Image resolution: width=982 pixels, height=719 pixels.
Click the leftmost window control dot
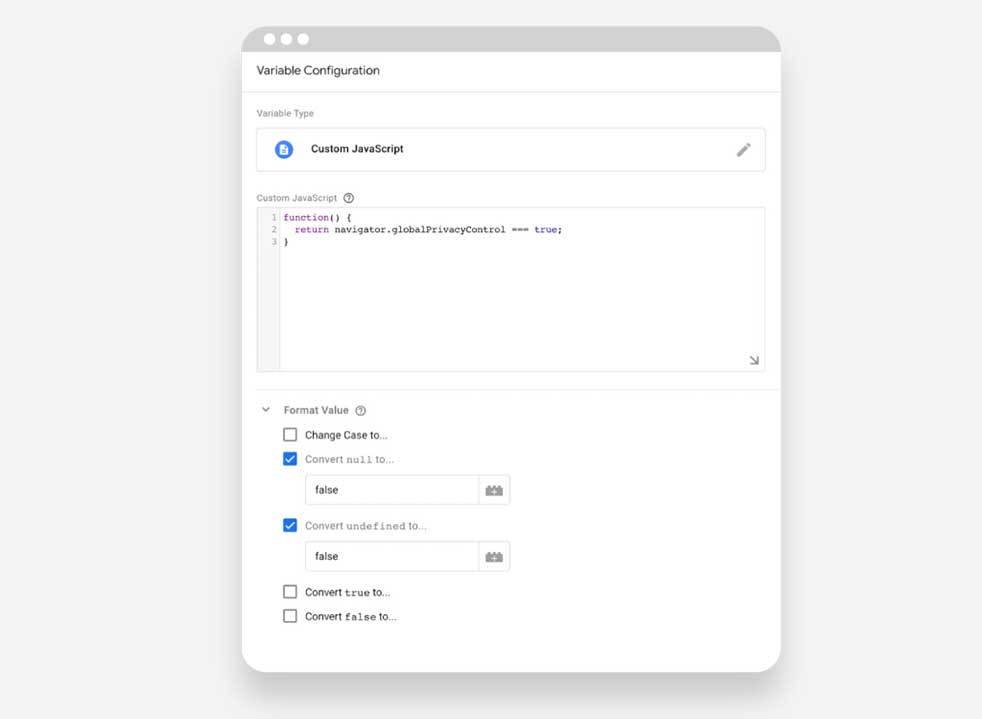(x=269, y=39)
